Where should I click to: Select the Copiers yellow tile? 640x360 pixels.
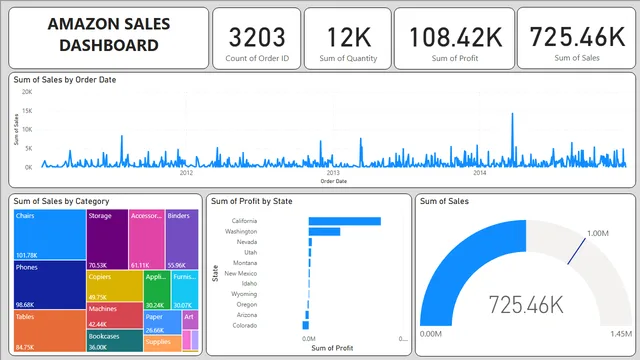(115, 286)
